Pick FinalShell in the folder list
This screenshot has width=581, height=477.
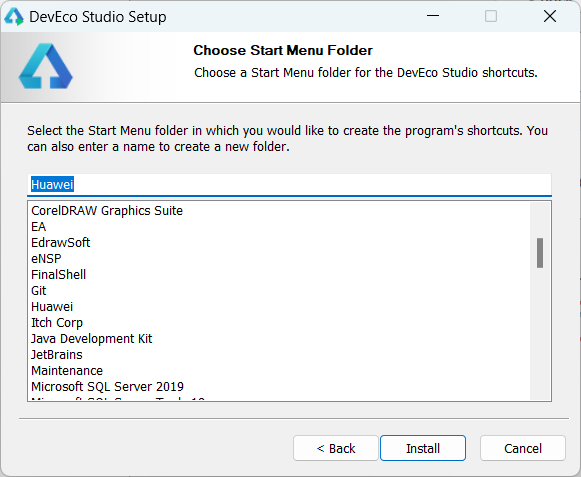(59, 274)
